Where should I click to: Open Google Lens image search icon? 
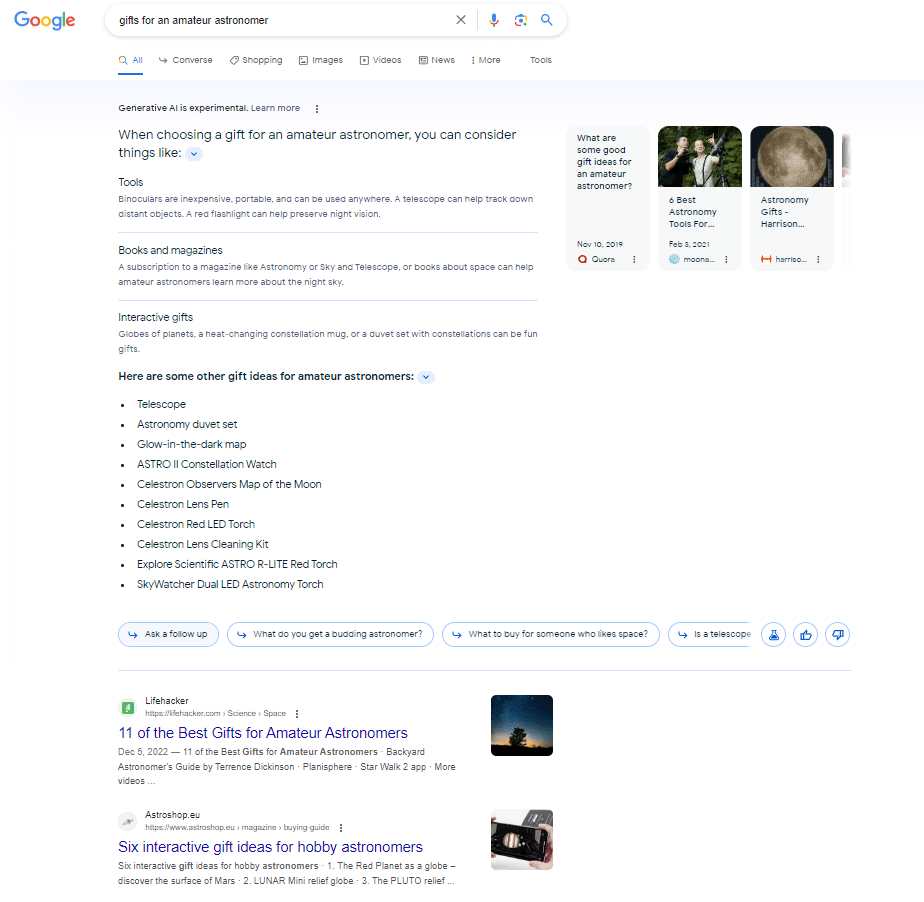tap(520, 20)
